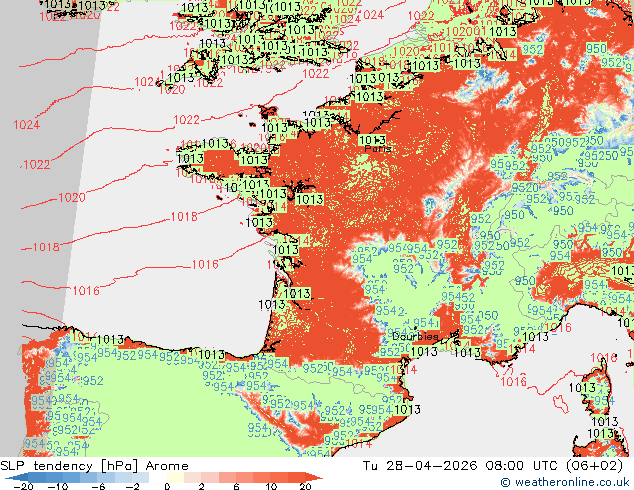The image size is (634, 490).
Task: Click the legend value '2'
Action: point(201,486)
